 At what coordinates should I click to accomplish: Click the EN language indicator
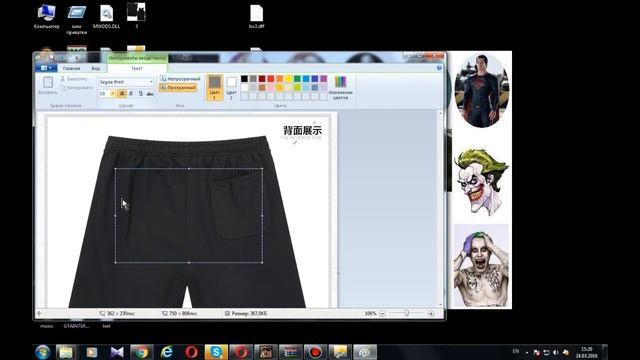[516, 351]
